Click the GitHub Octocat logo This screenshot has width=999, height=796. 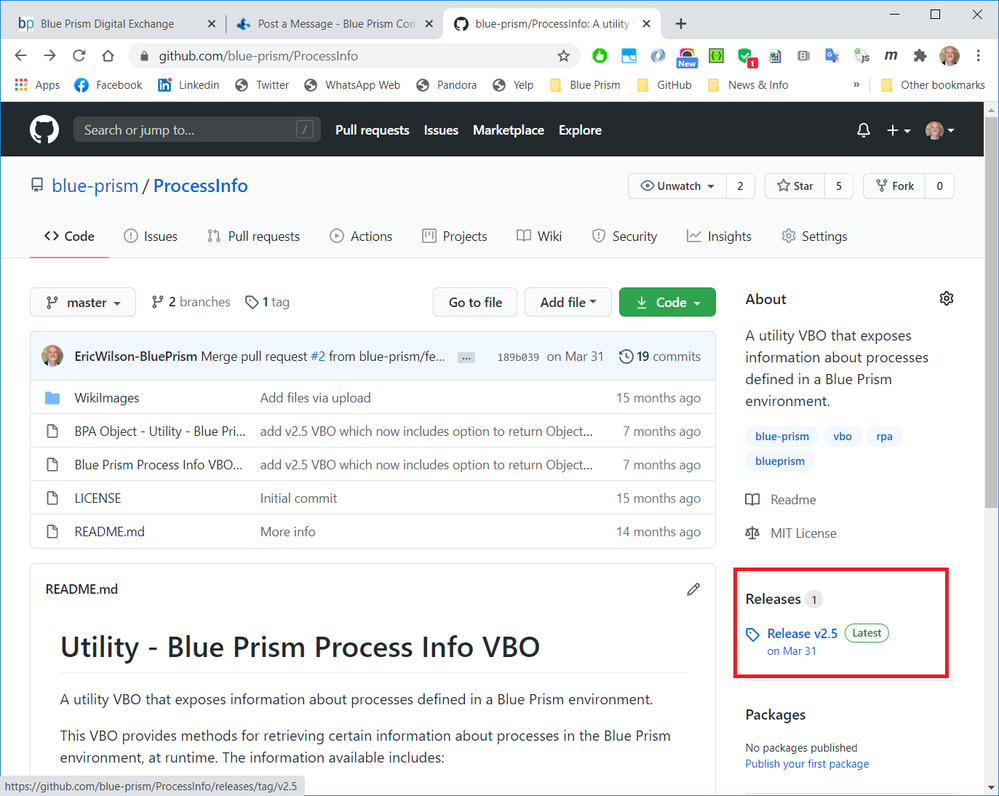pyautogui.click(x=44, y=130)
